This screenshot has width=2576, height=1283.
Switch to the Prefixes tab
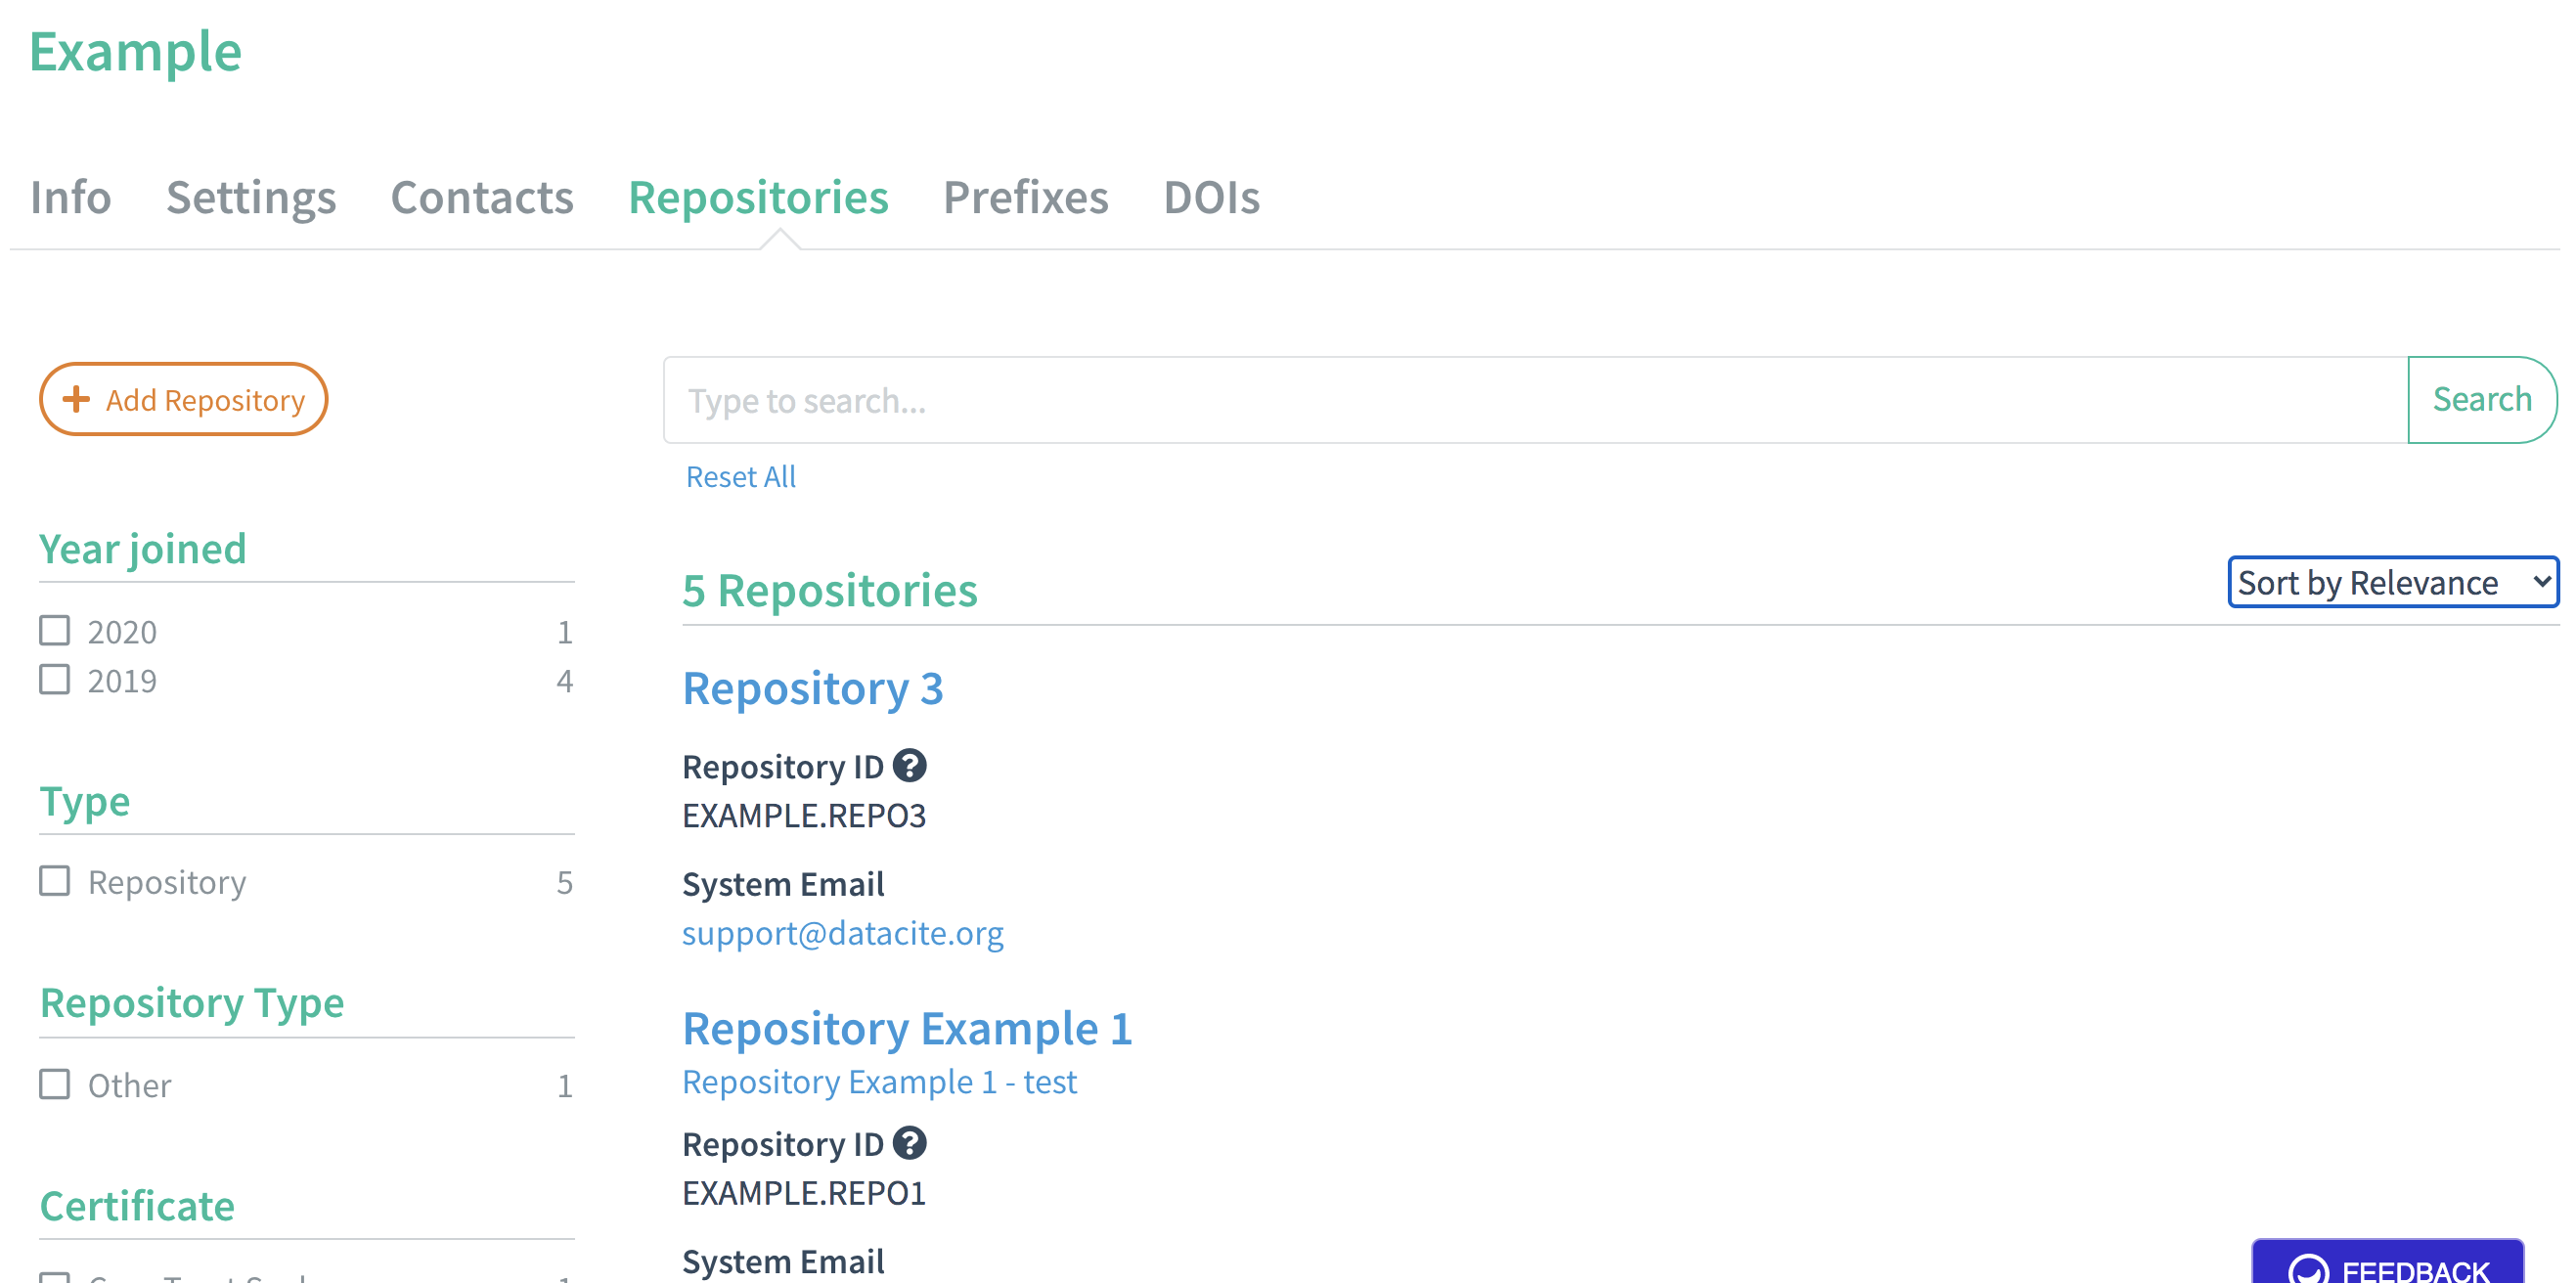(1025, 197)
